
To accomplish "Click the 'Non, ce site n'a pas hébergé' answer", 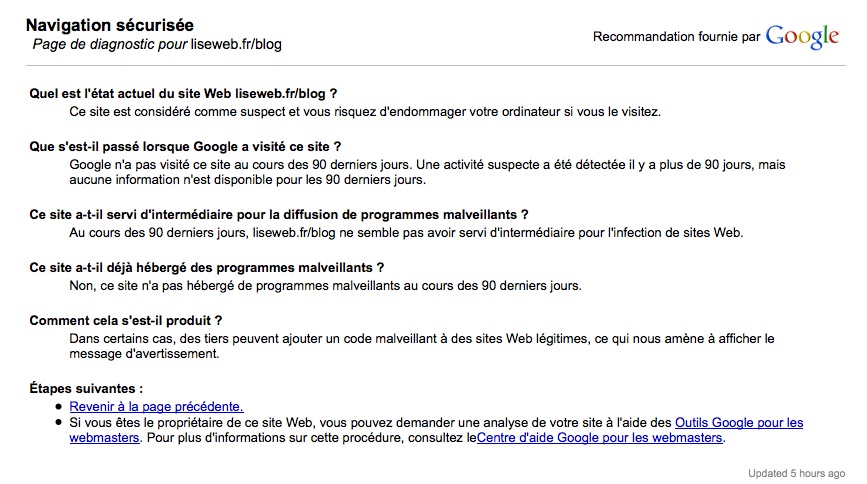I will click(325, 286).
